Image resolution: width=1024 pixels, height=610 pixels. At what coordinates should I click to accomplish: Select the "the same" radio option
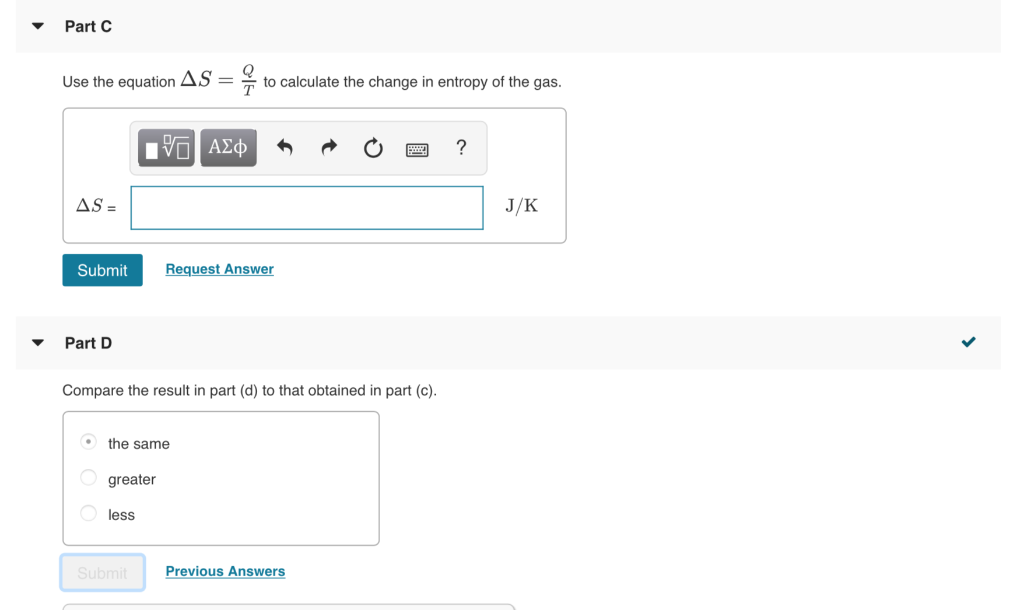point(88,442)
